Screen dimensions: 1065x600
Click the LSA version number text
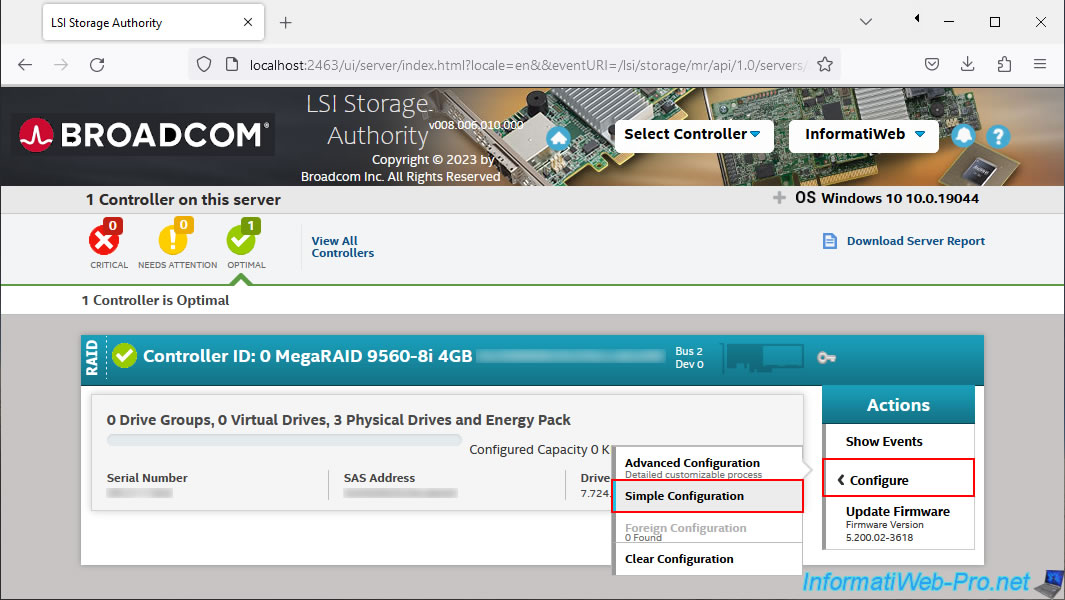coord(475,125)
